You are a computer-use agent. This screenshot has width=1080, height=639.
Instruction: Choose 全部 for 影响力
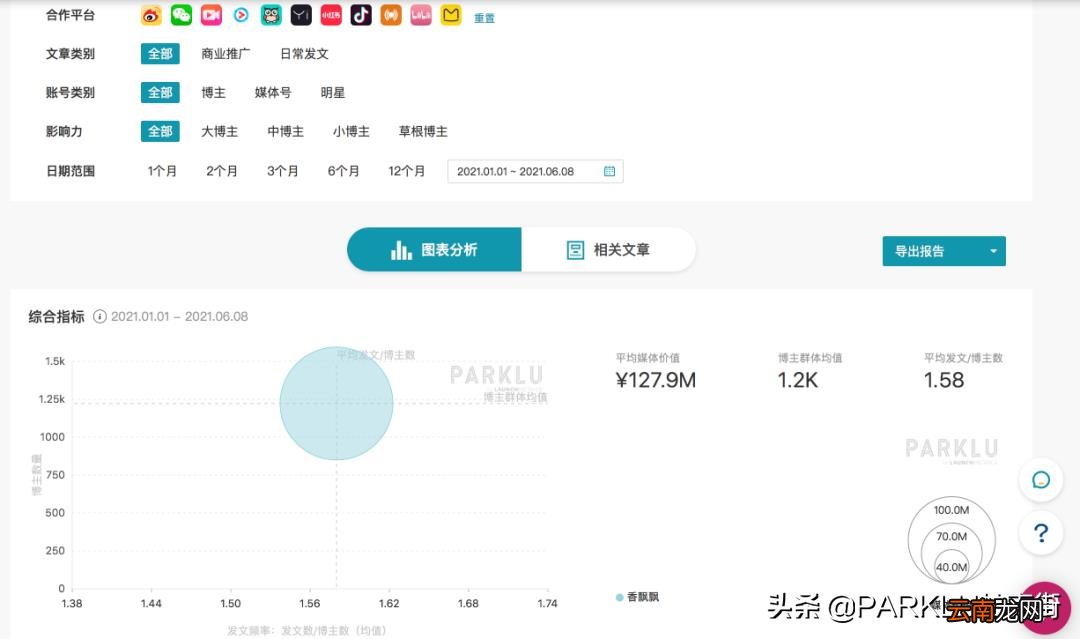[x=160, y=131]
